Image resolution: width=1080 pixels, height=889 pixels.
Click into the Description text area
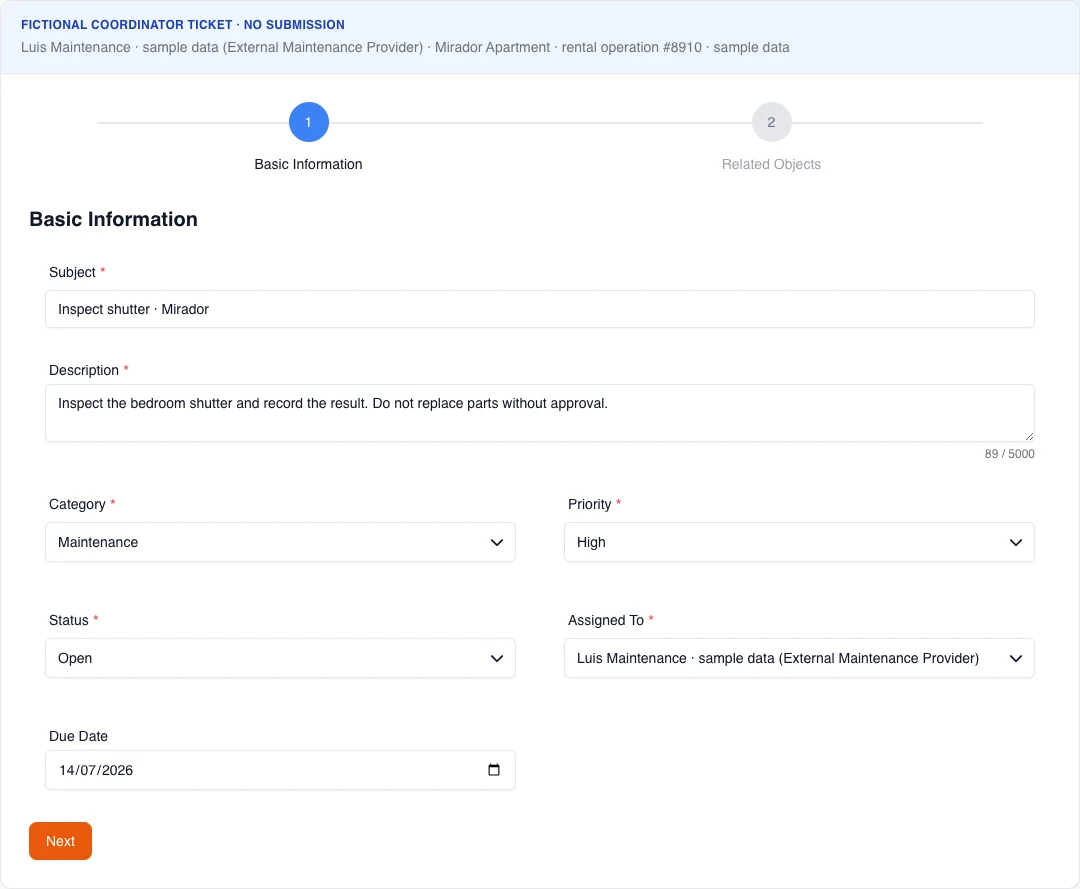pos(540,413)
